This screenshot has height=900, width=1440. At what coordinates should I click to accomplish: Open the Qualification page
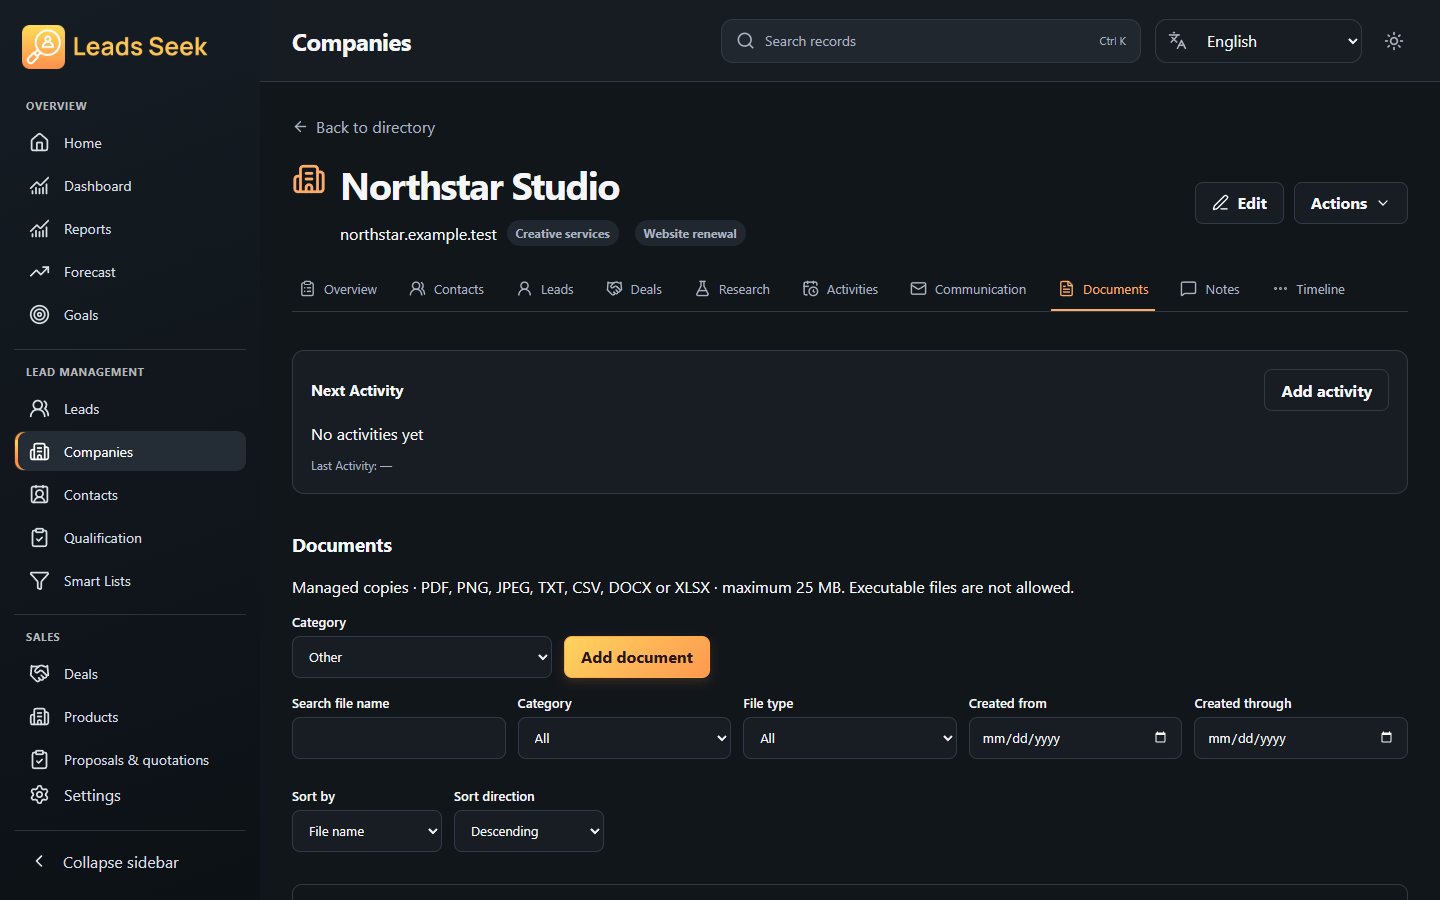(130, 538)
